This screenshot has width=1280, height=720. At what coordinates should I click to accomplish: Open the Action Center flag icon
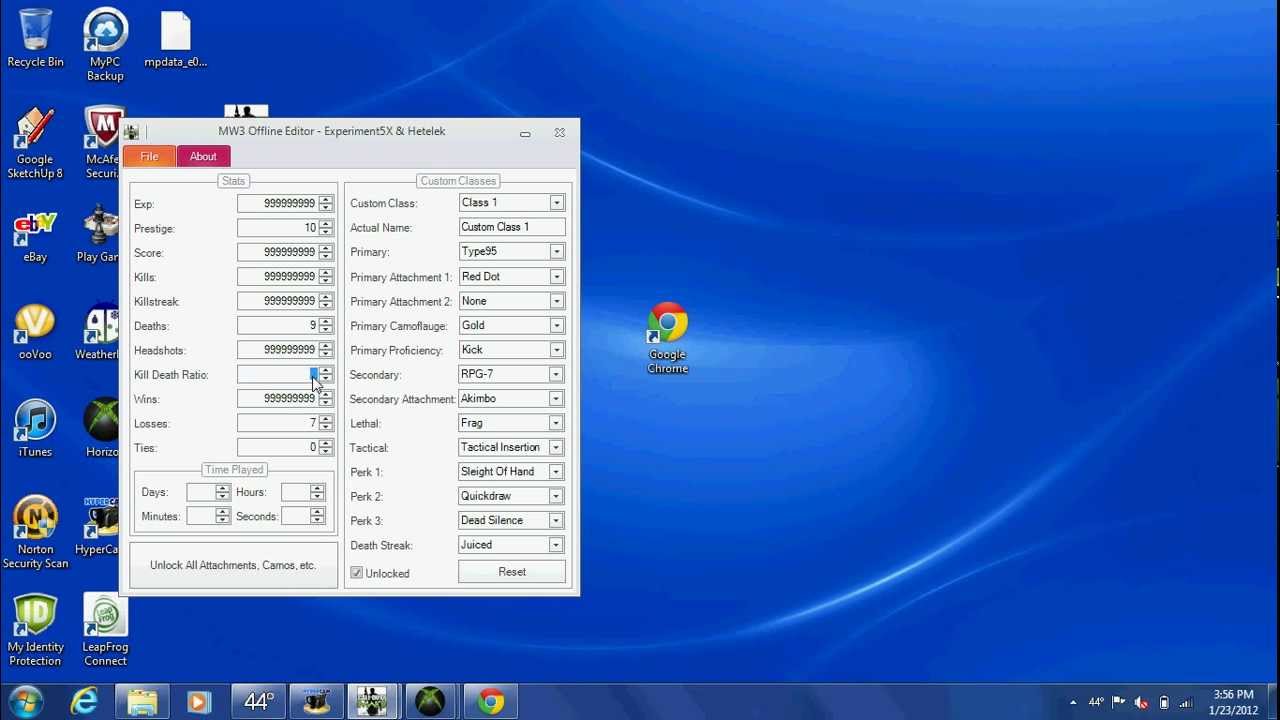tap(1119, 702)
